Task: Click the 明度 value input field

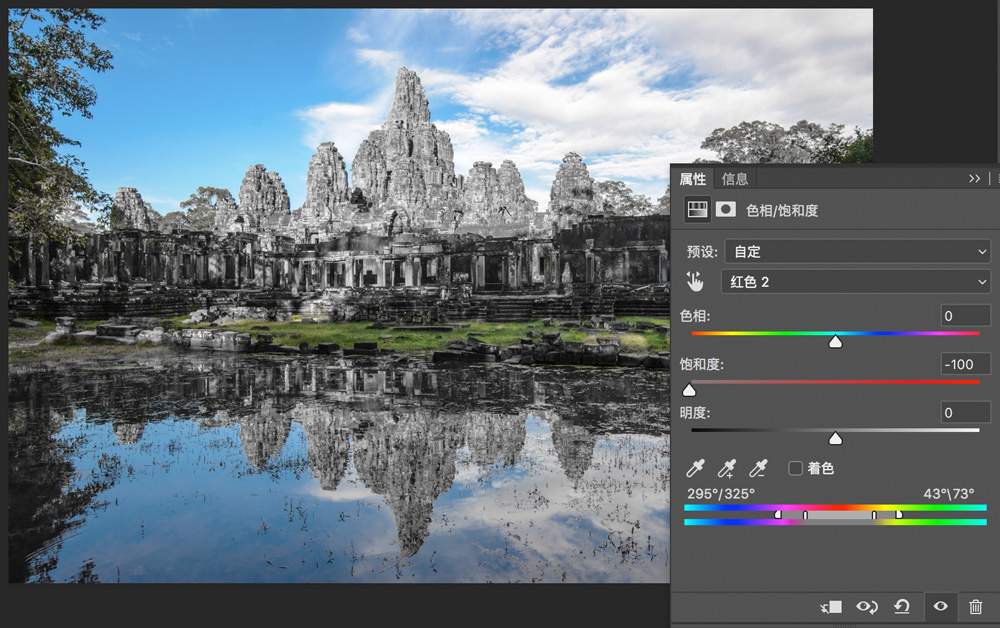Action: tap(966, 413)
